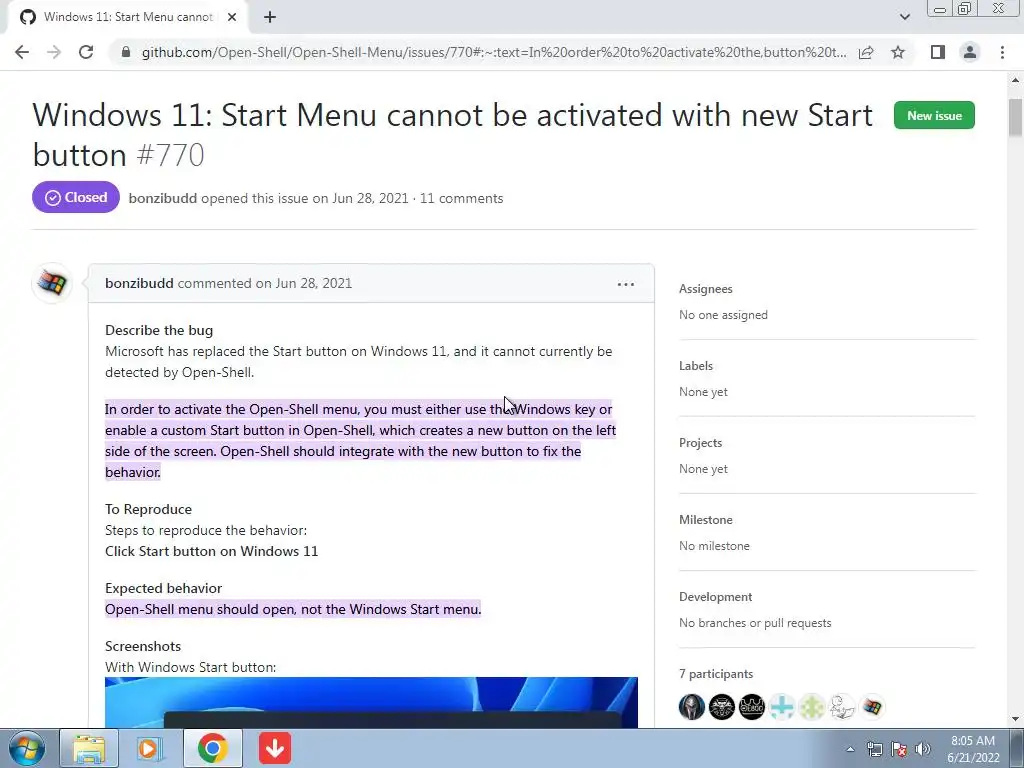Click the lock icon in address bar
The image size is (1024, 768).
coord(126,52)
